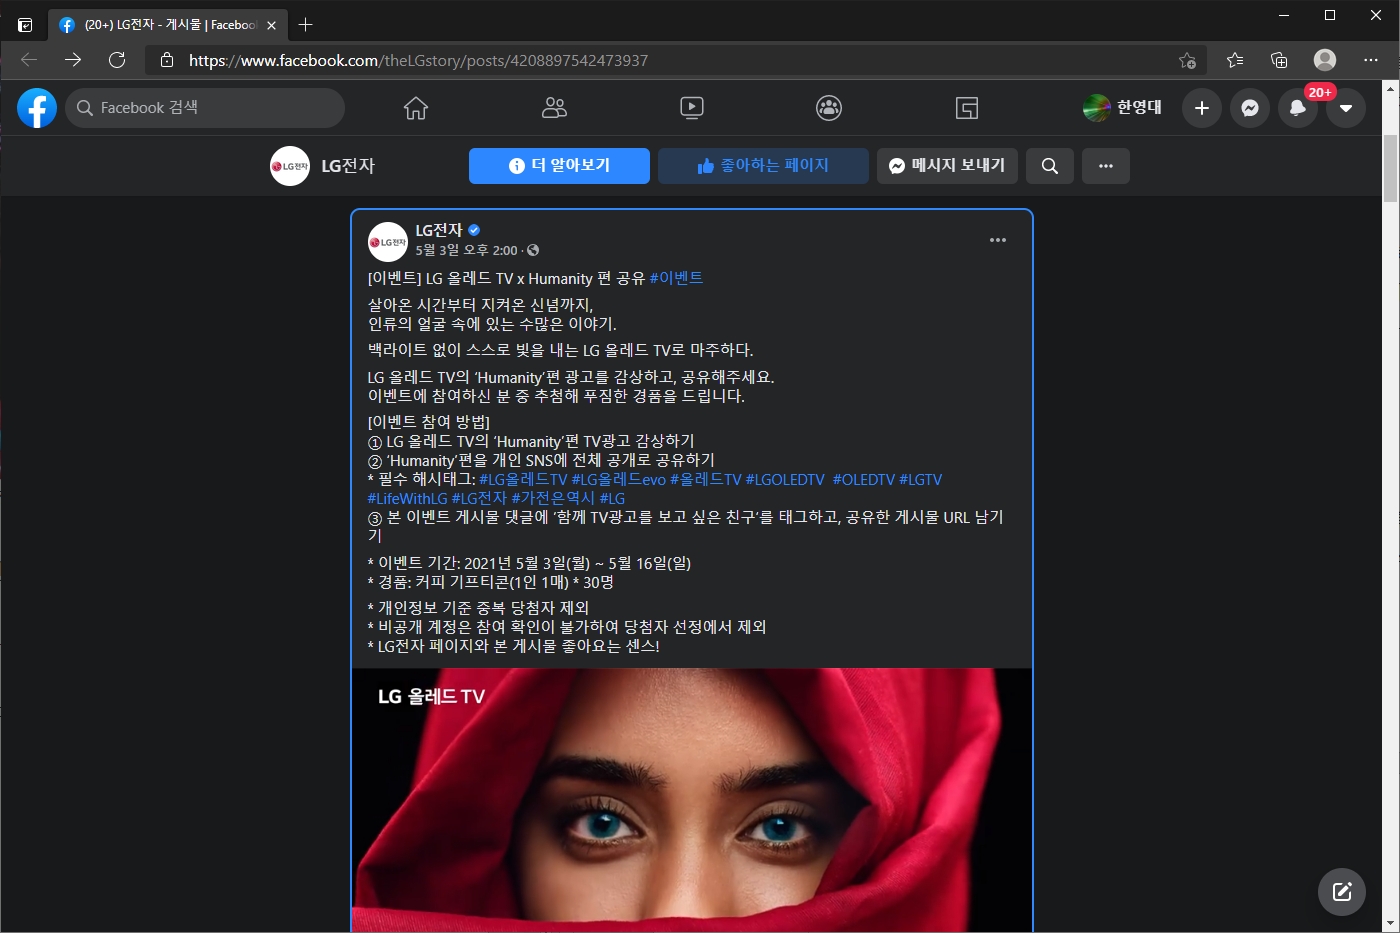Open the #LGTV hashtag
Image resolution: width=1400 pixels, height=933 pixels.
point(921,480)
